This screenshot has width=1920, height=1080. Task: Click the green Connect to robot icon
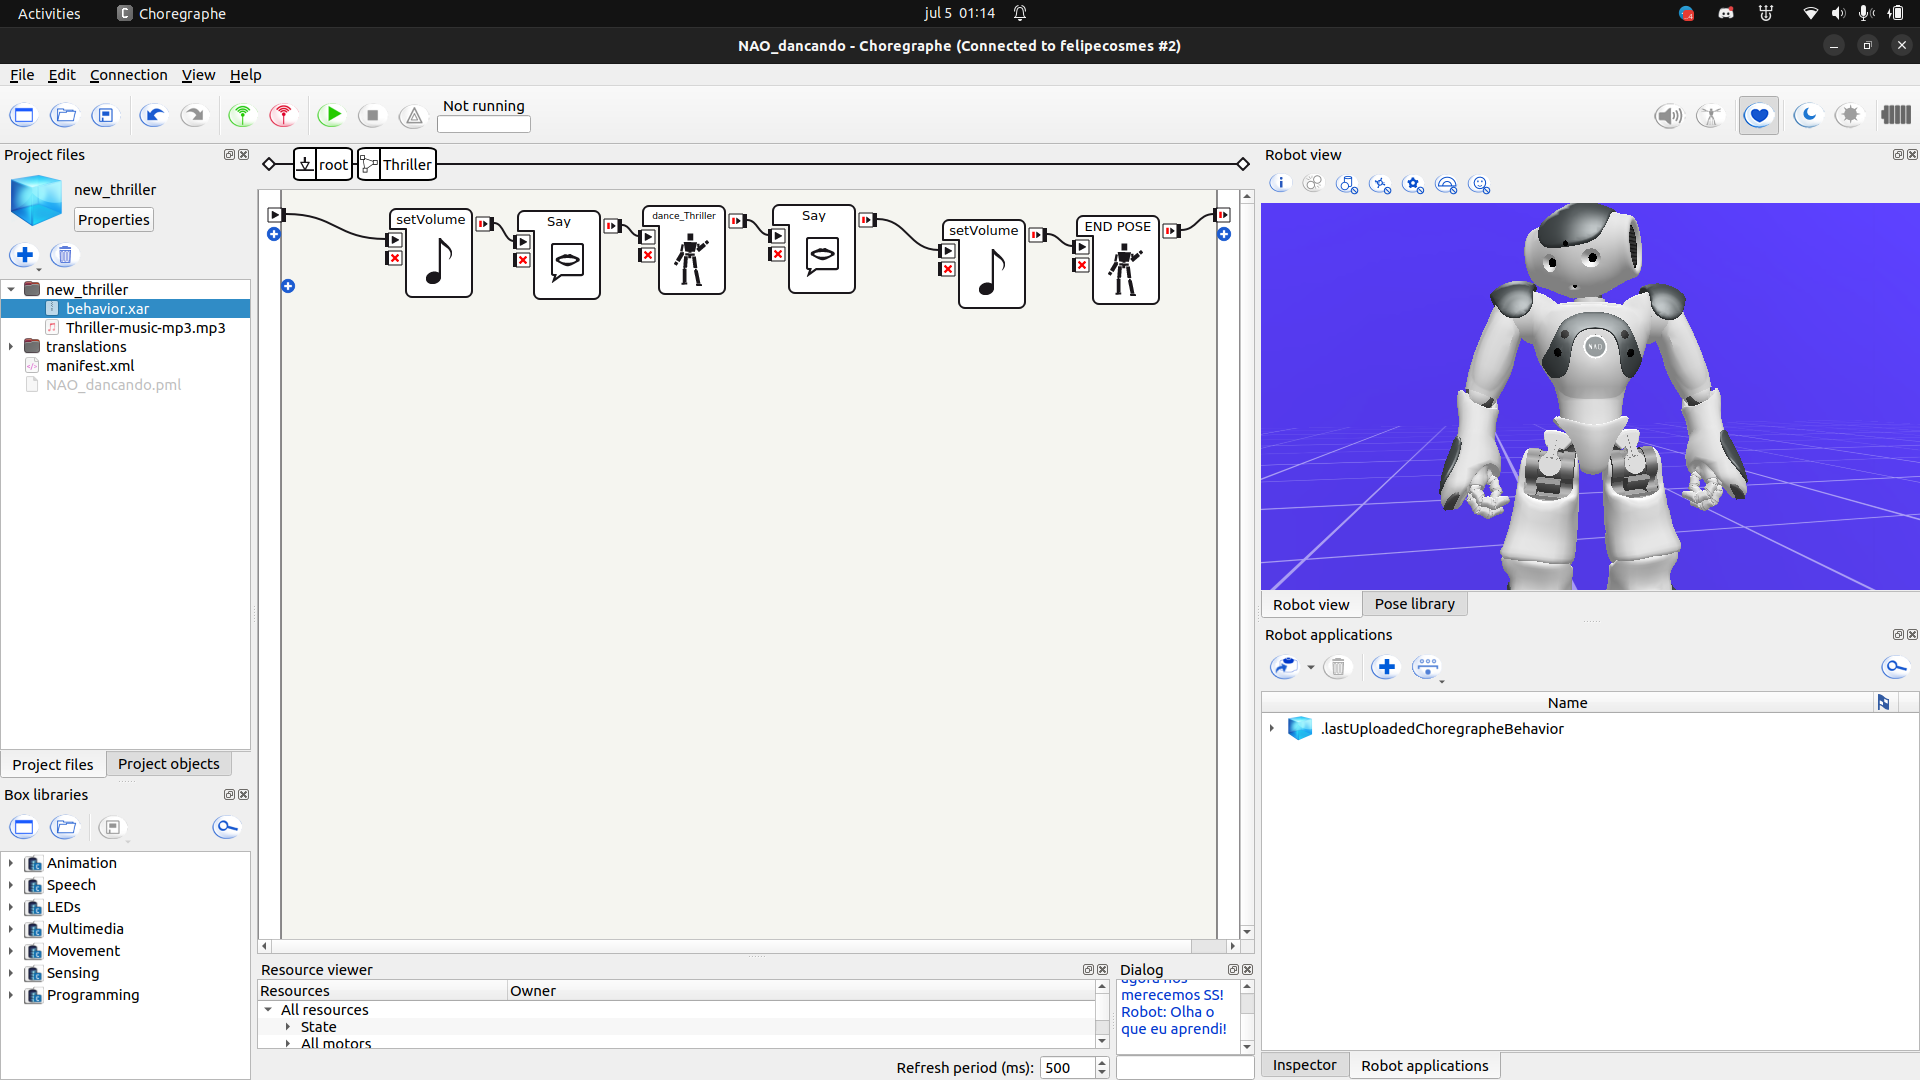(x=240, y=115)
